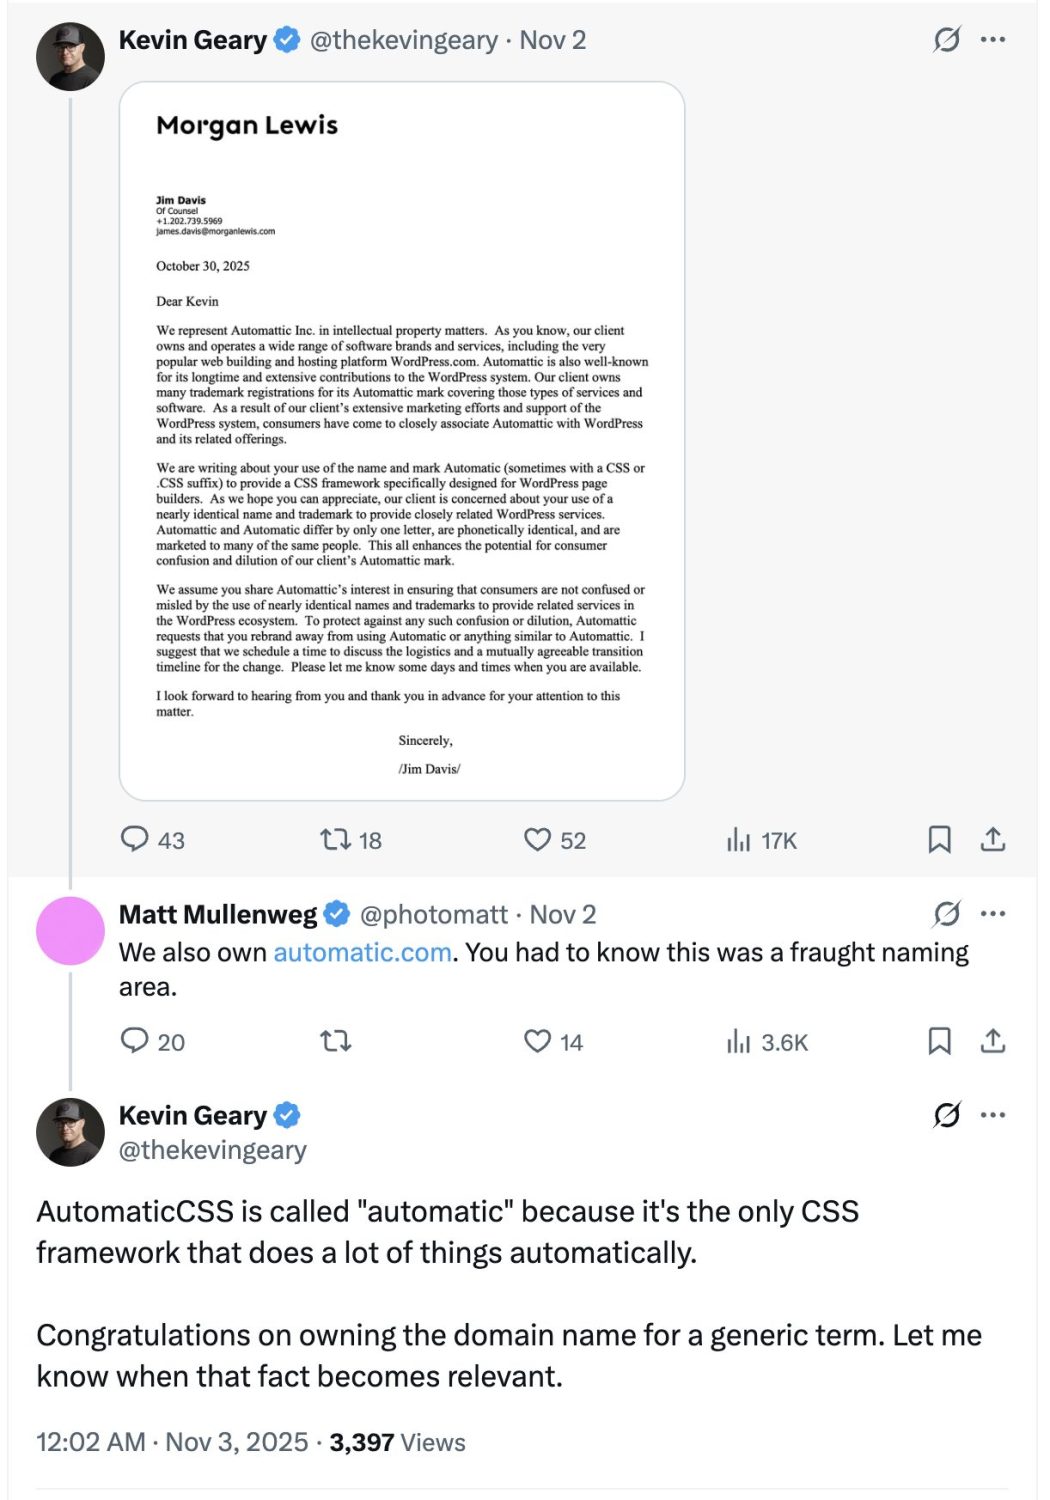Open the @photomatt profile handle
The image size is (1050, 1500).
433,915
